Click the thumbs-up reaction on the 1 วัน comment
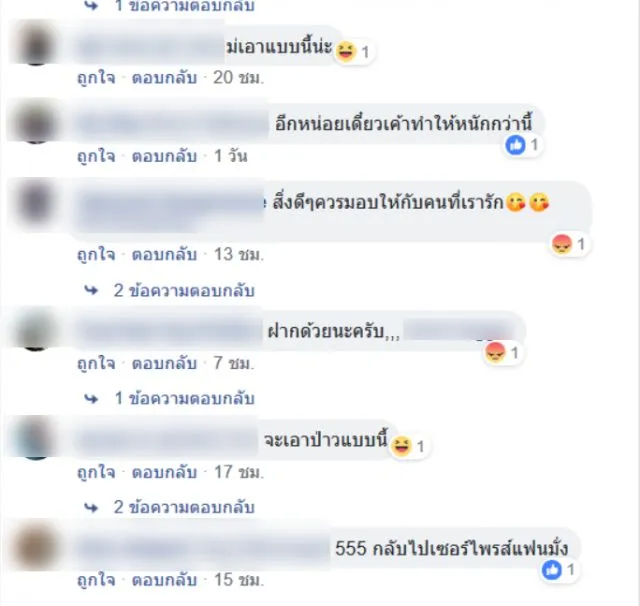 pos(516,145)
